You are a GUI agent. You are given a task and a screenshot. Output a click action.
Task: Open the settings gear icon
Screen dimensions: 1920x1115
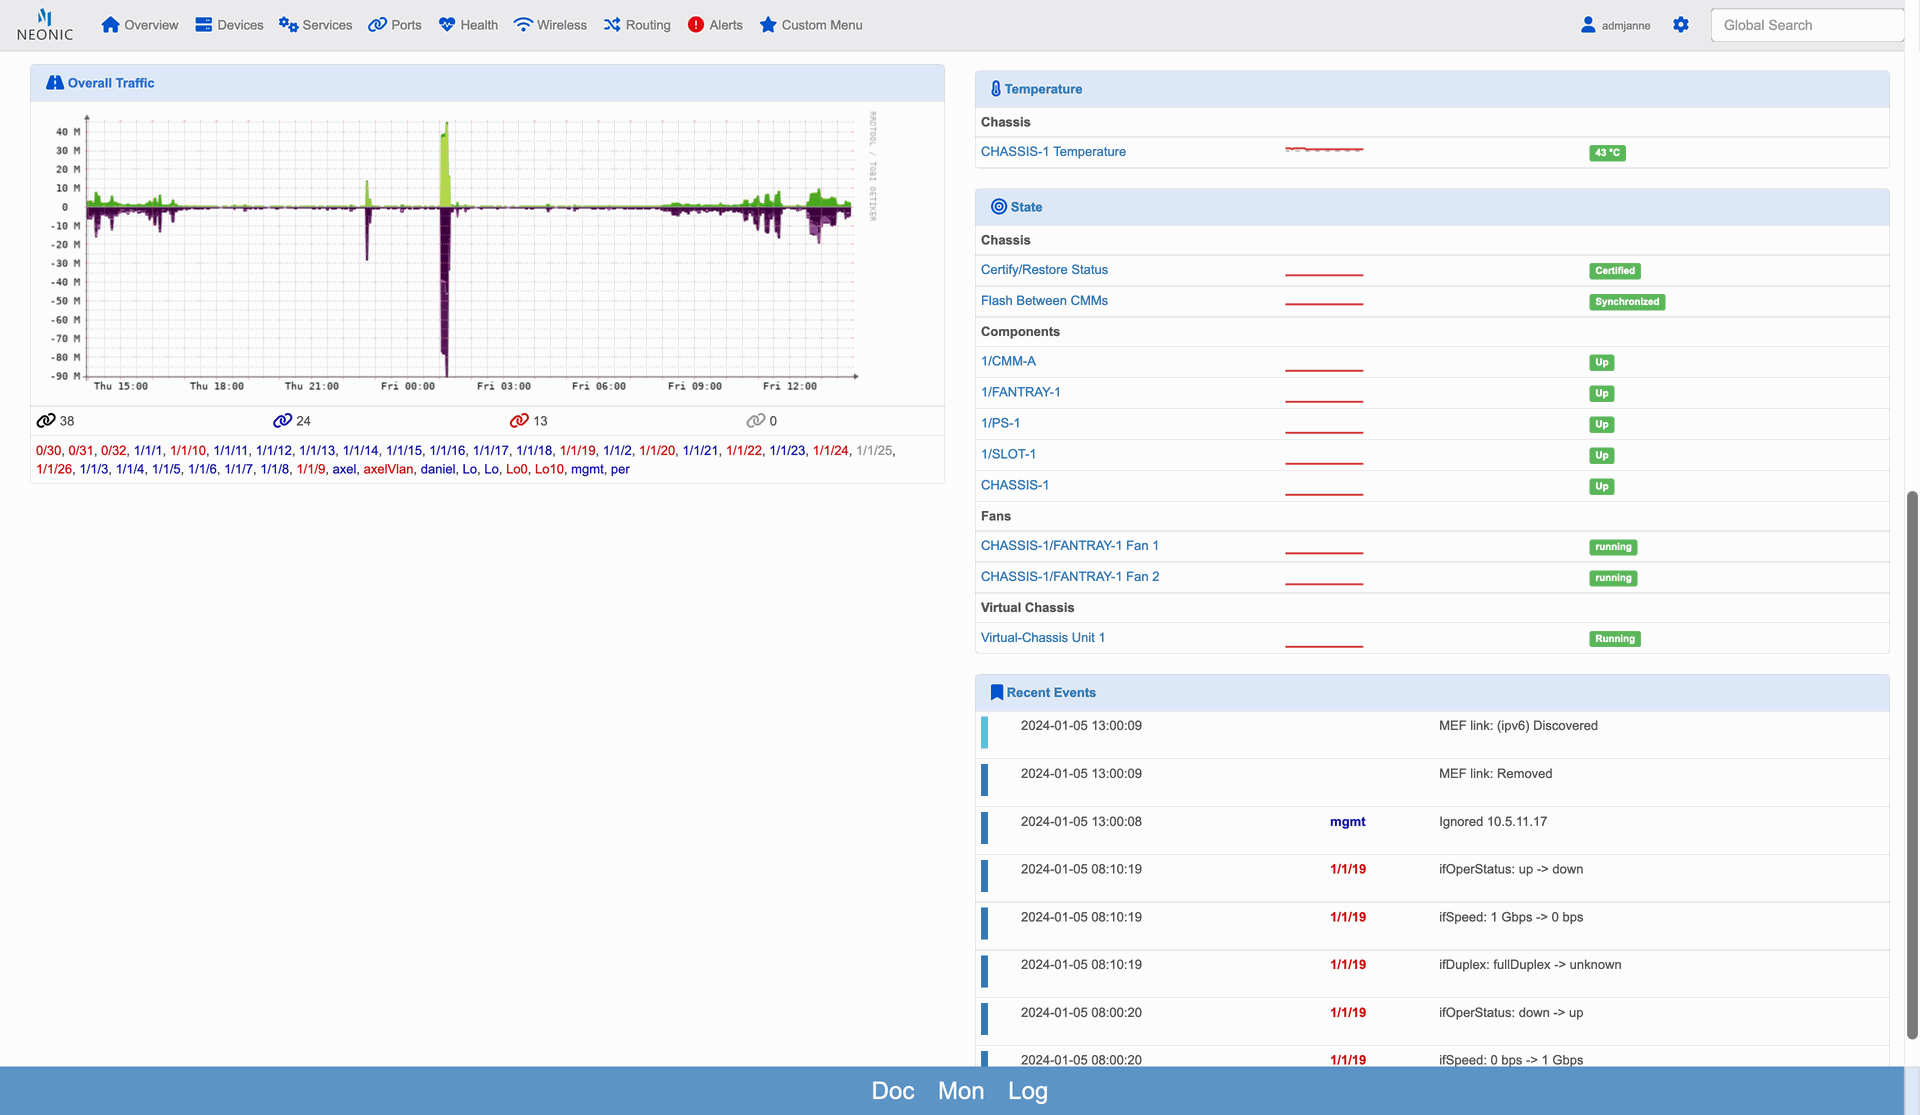click(1681, 25)
